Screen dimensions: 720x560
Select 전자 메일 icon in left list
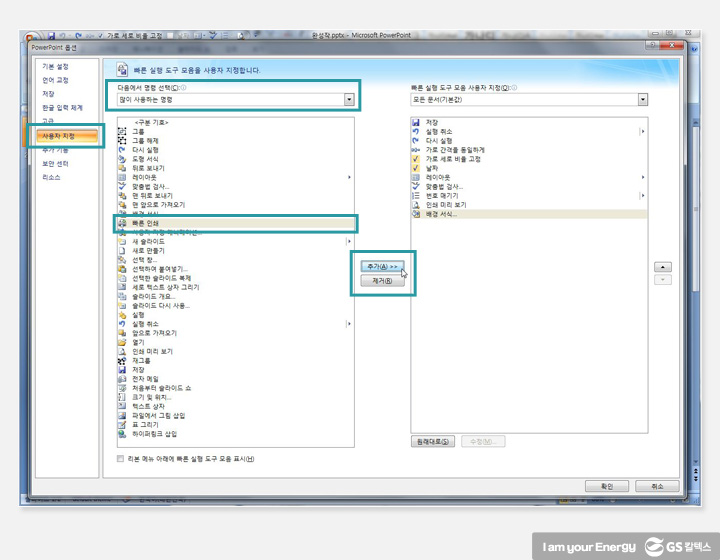(122, 379)
